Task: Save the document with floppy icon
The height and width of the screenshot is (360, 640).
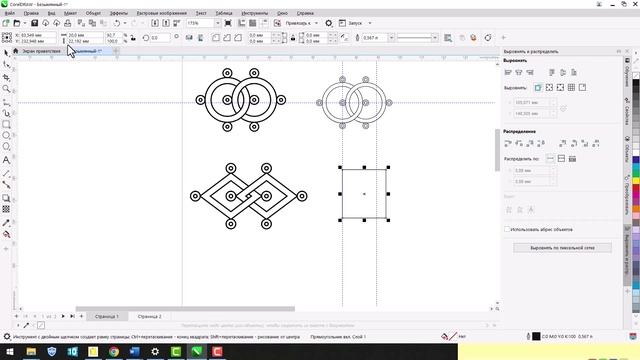Action: pos(34,23)
